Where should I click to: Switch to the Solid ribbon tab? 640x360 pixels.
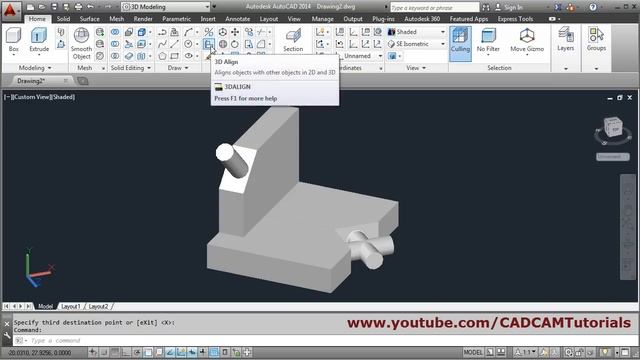(x=63, y=19)
